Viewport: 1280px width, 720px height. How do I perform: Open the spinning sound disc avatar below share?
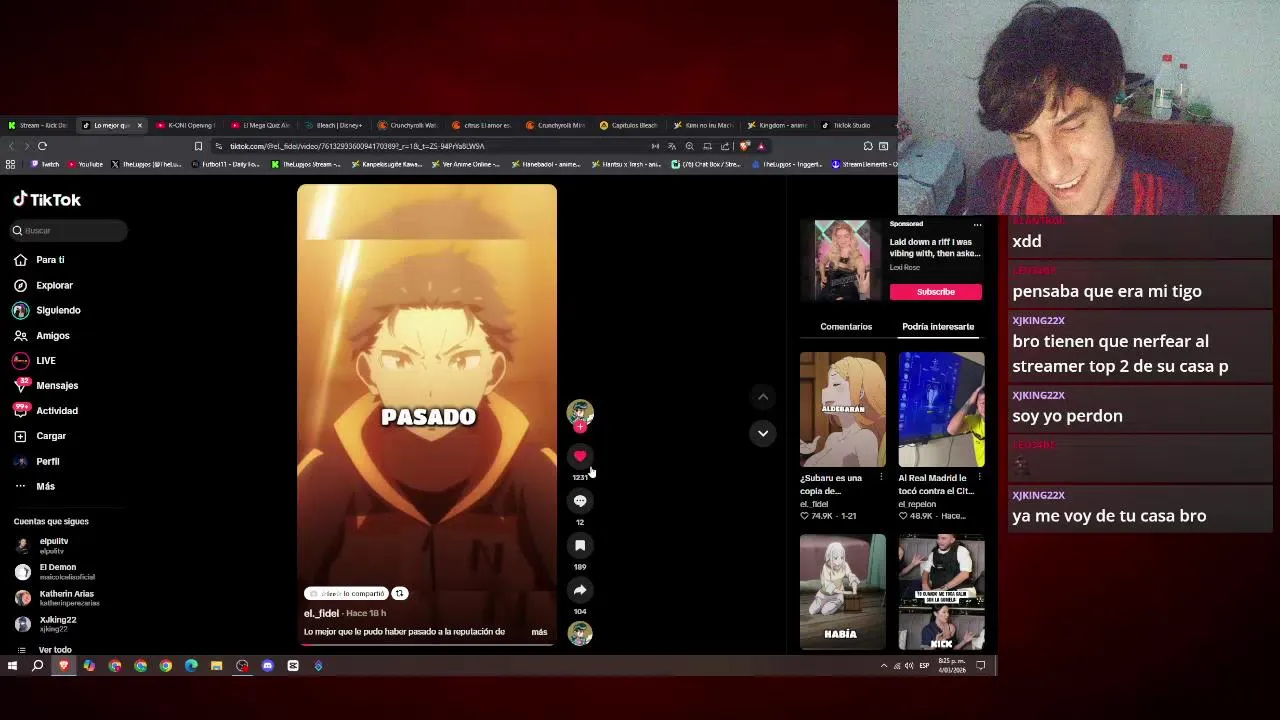pyautogui.click(x=580, y=633)
